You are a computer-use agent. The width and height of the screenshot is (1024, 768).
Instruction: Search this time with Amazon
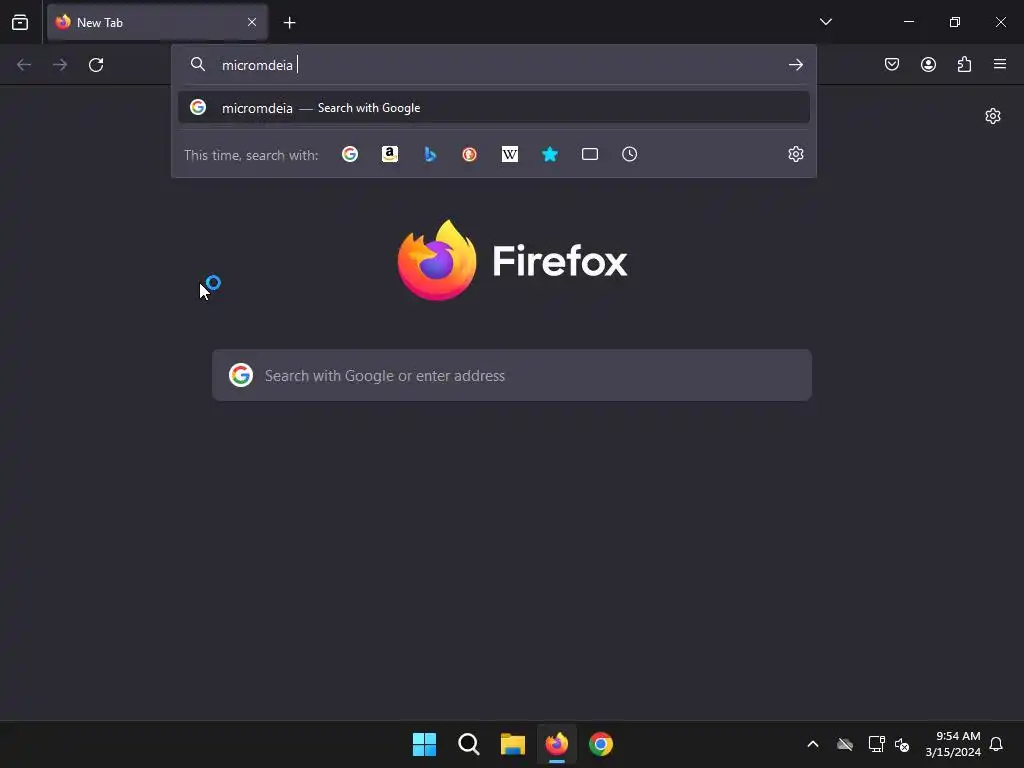[x=390, y=154]
